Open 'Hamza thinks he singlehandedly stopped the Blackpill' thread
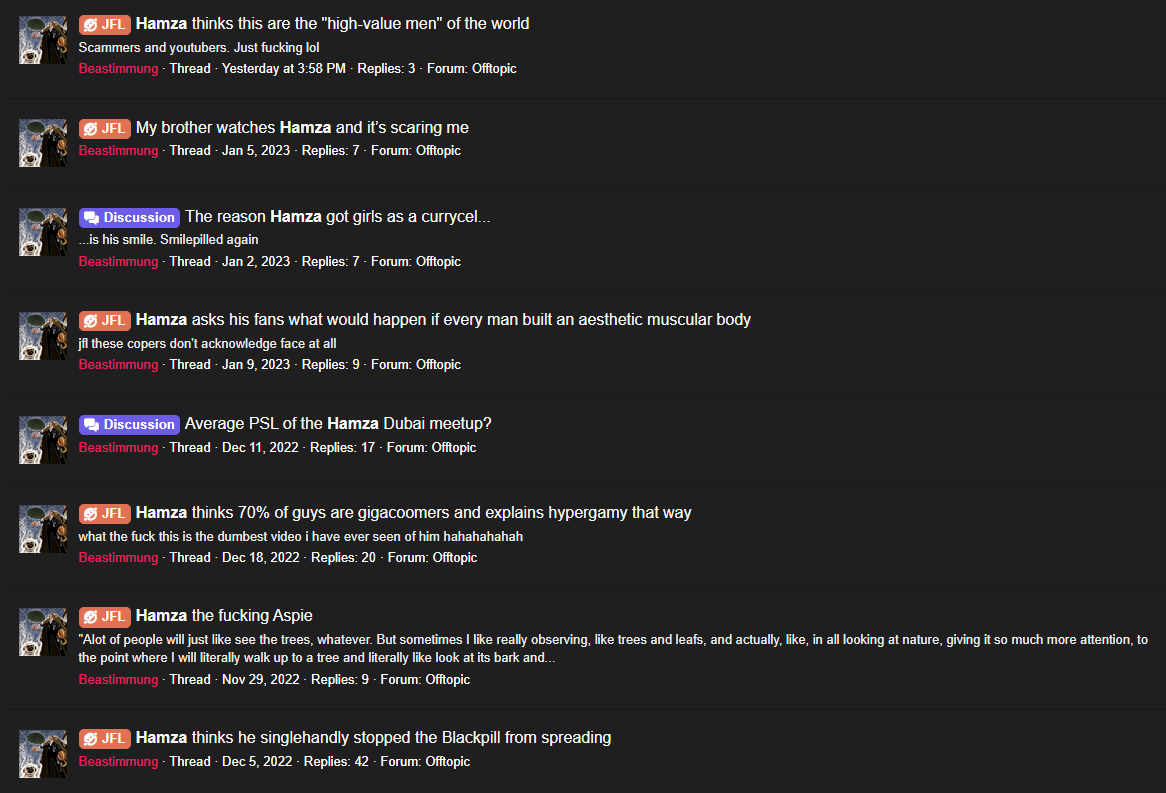Screen dimensions: 1166x793 [x=373, y=738]
